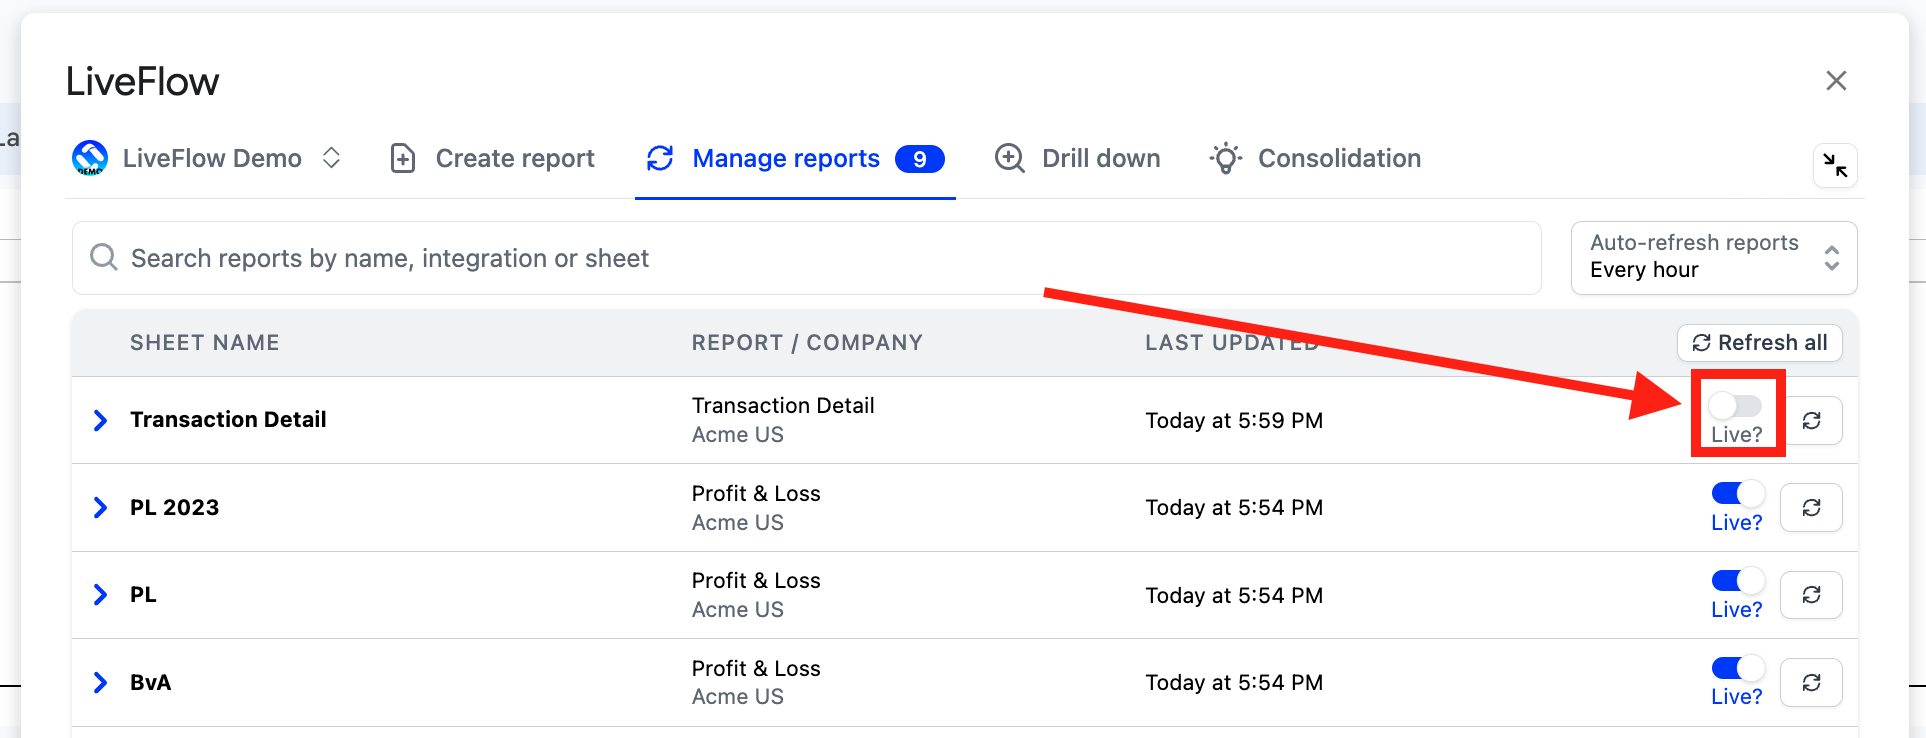Viewport: 1926px width, 738px height.
Task: Click the Drill down magnifier icon
Action: pos(1010,158)
